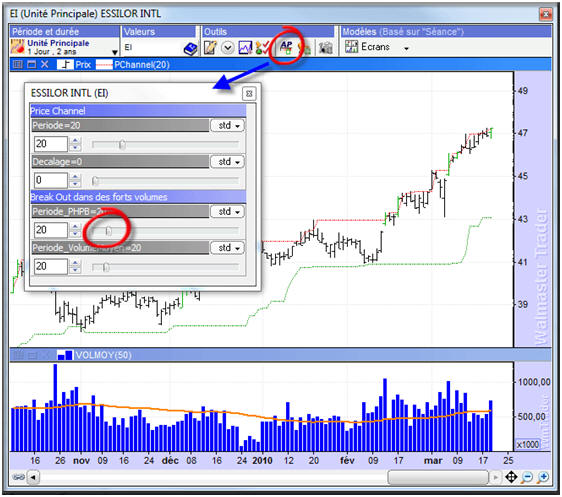
Task: Click the Periode_VolumeMoyen value field
Action: tap(51, 267)
